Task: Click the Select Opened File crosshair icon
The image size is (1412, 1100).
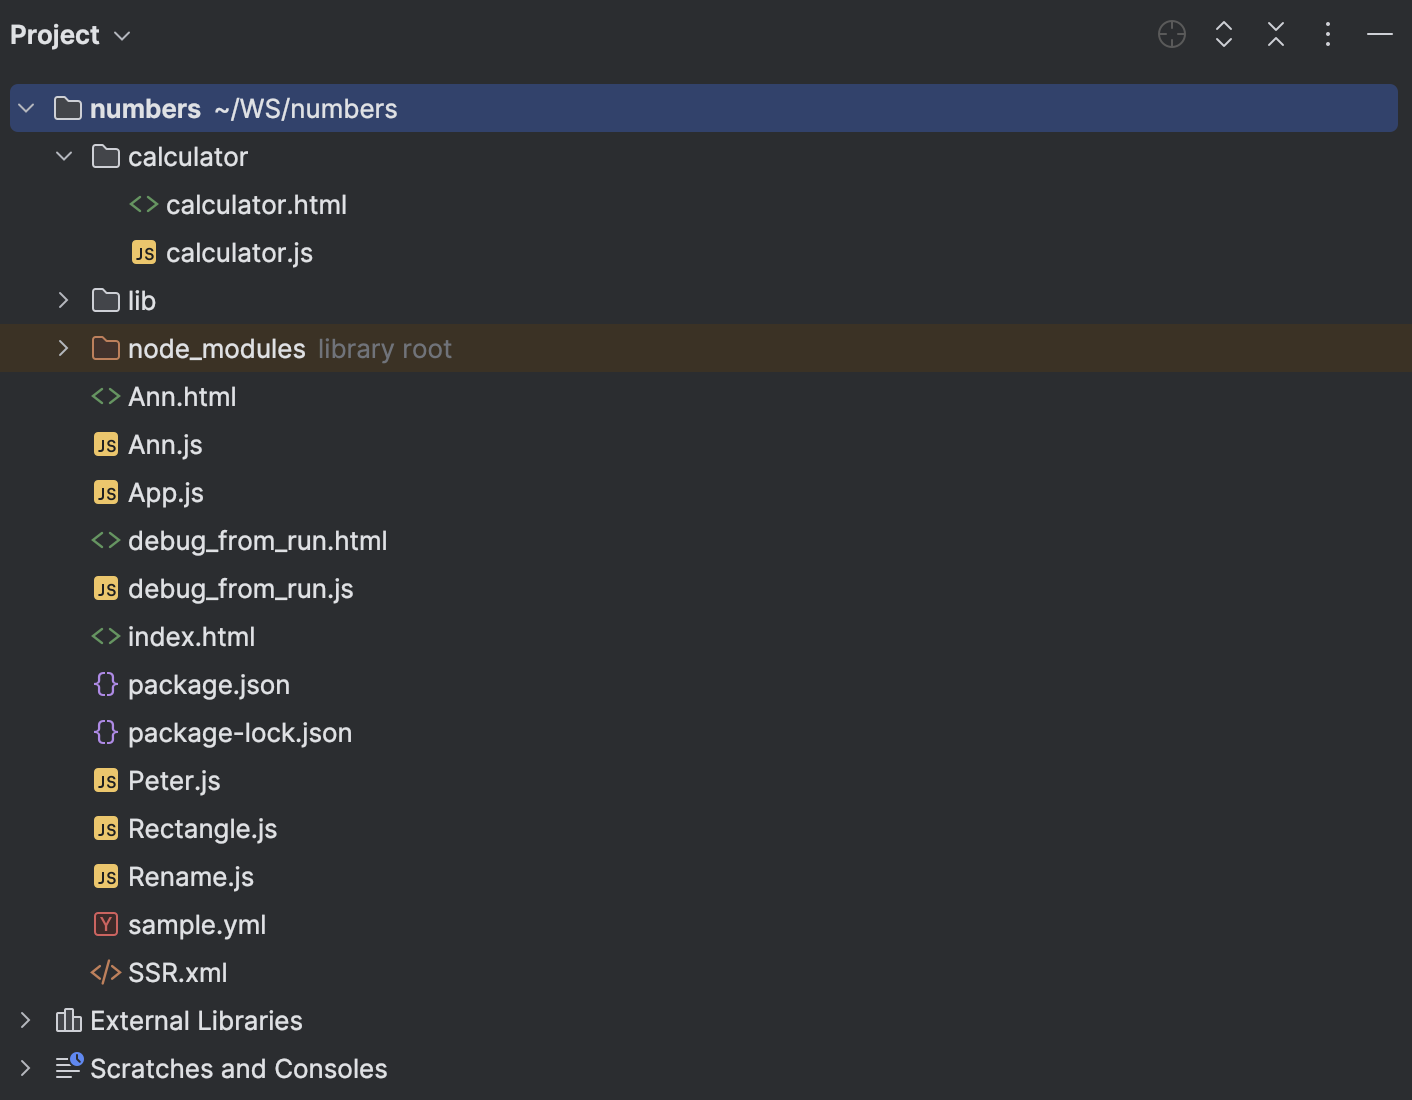Action: 1171,34
